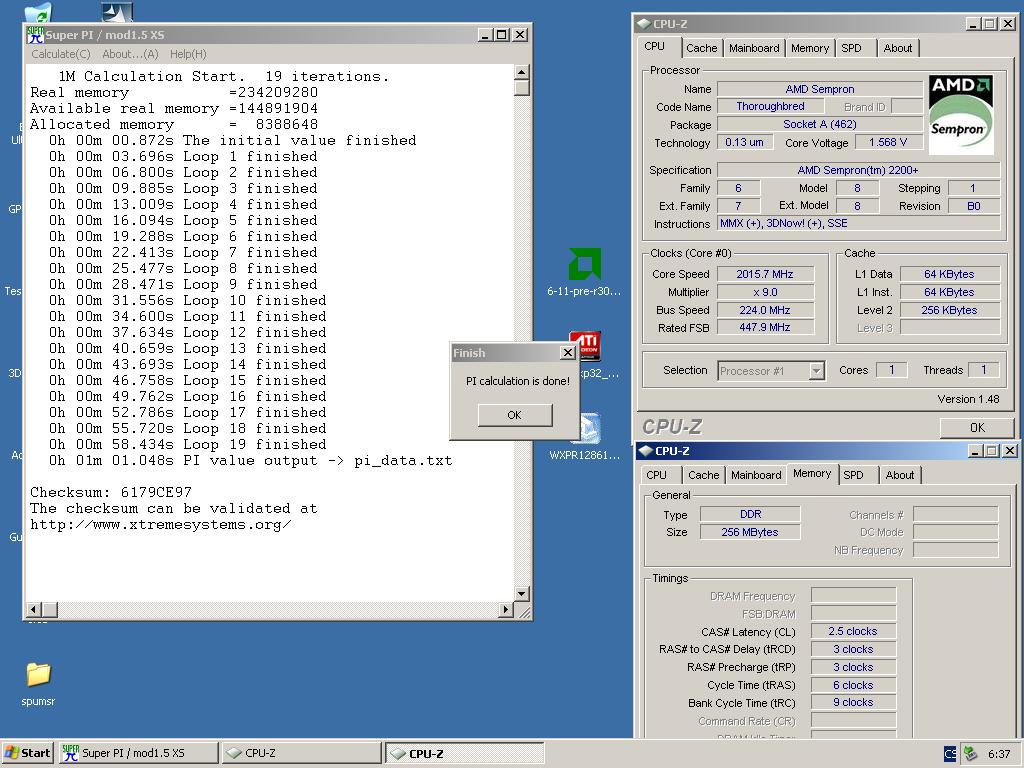This screenshot has width=1024, height=768.
Task: Switch to Memory tab in top CPU-Z window
Action: point(810,48)
